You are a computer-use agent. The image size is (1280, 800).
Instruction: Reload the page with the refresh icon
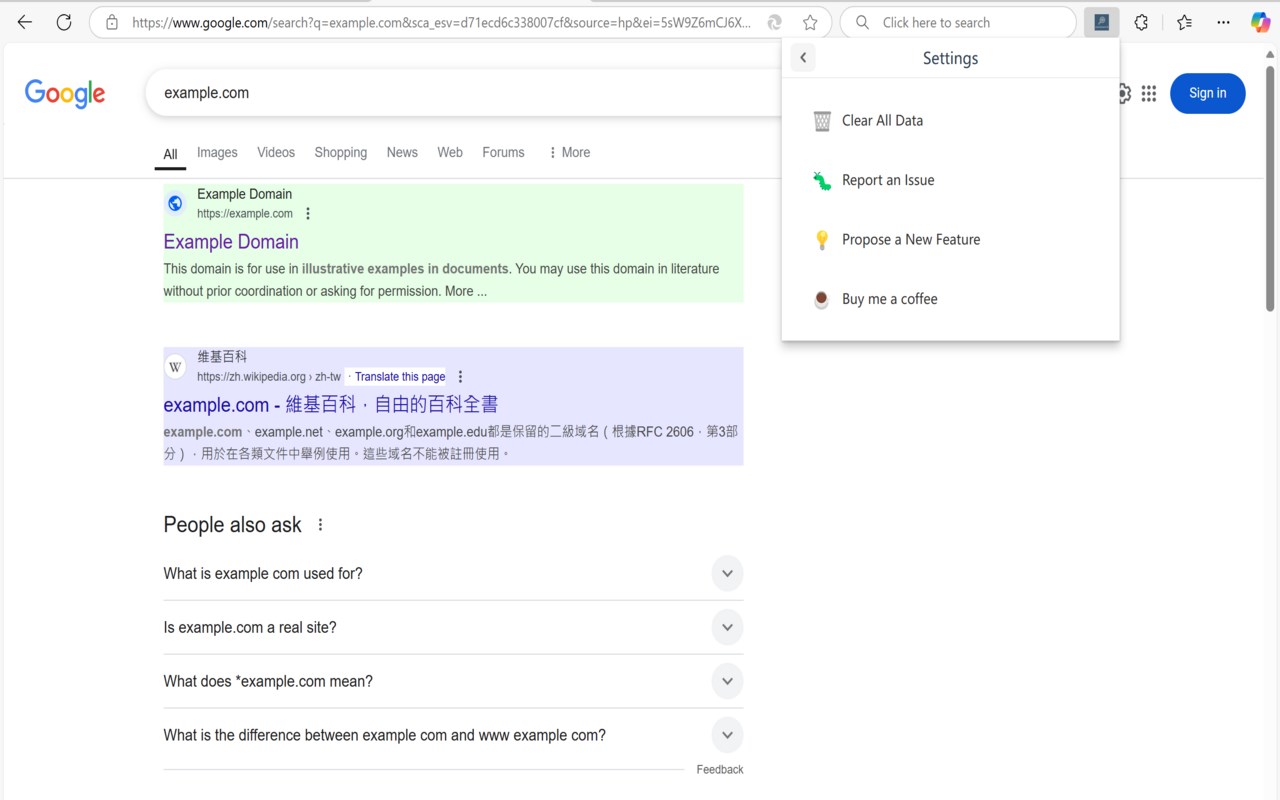click(x=64, y=22)
